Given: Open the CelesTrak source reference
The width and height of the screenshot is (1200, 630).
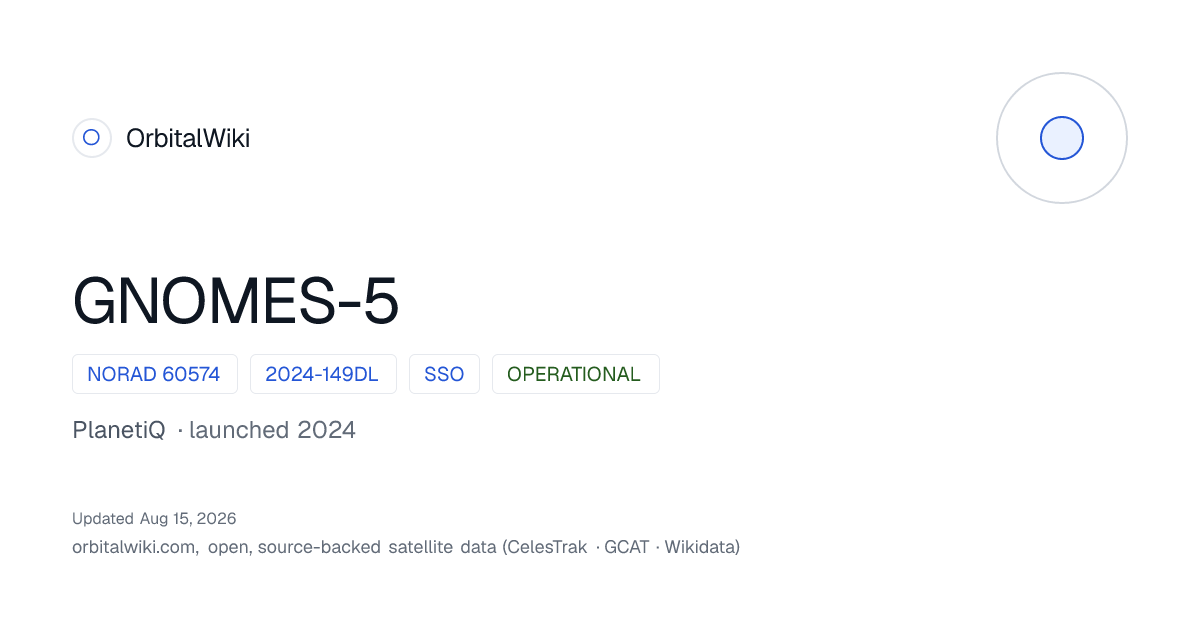Looking at the screenshot, I should point(548,547).
